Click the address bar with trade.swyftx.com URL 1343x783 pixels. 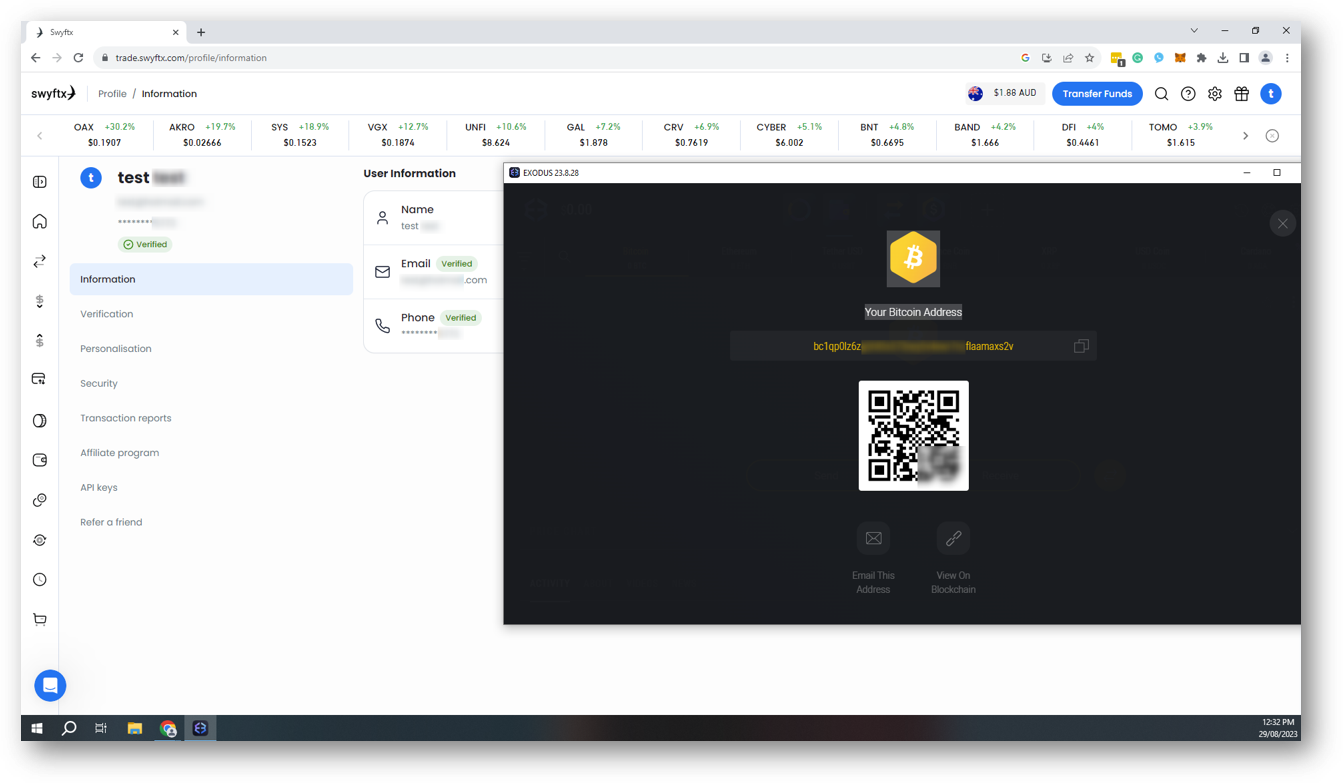pos(555,58)
